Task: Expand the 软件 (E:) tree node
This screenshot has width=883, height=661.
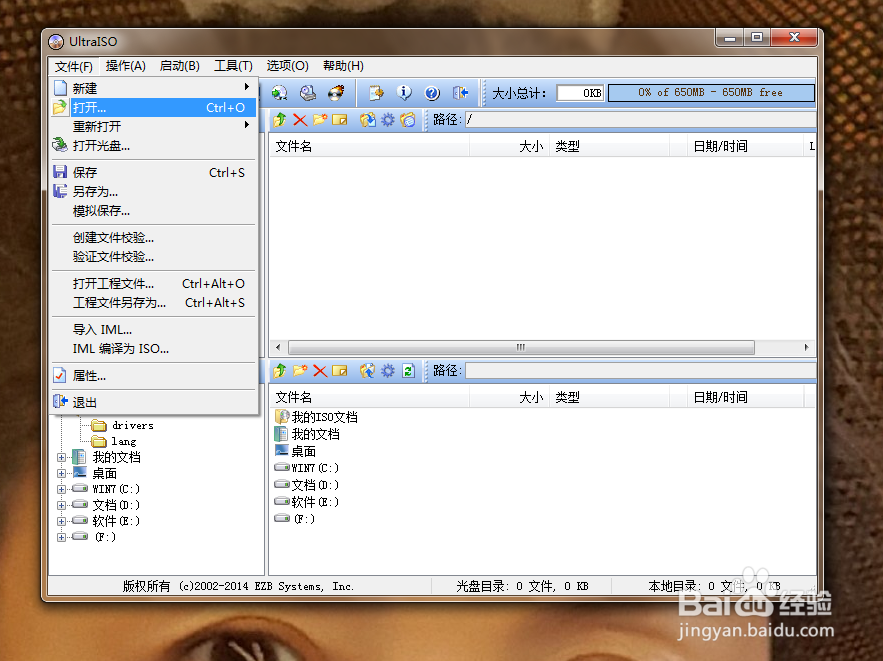Action: point(61,521)
